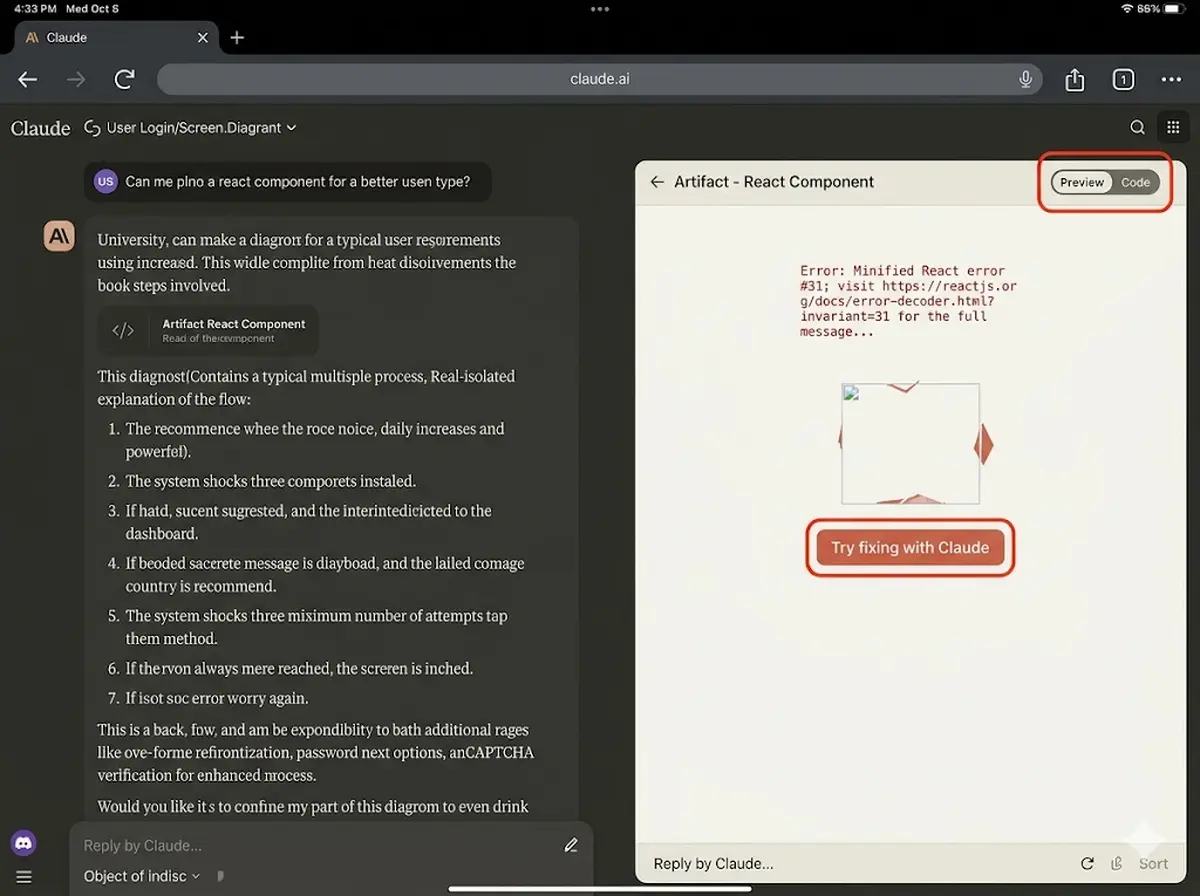Tap the 4:33 PM clock in status bar
This screenshot has width=1200, height=896.
point(33,8)
